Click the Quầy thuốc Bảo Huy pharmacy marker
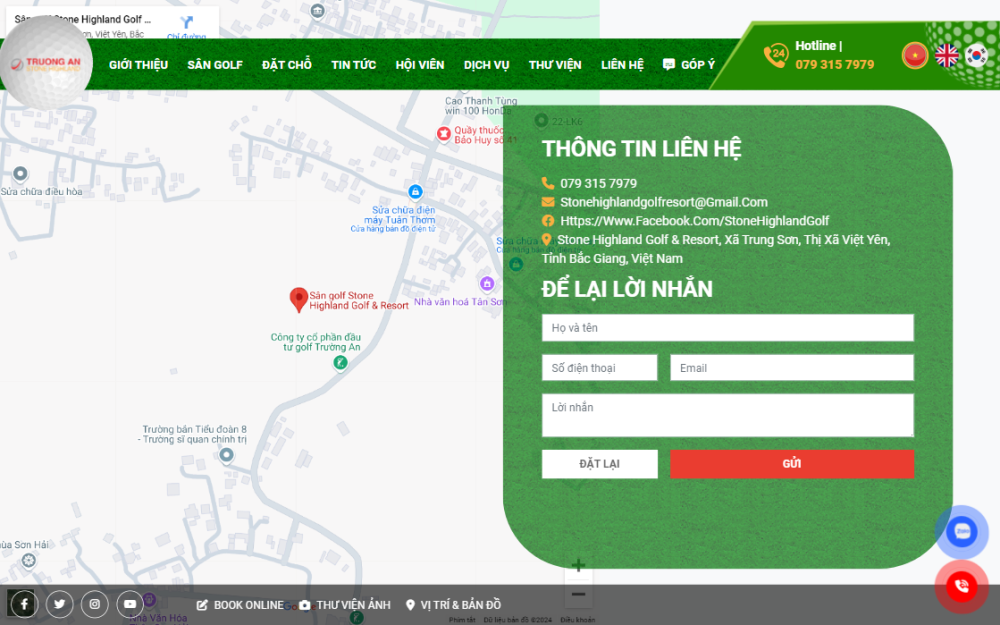The width and height of the screenshot is (1000, 625). pos(444,135)
